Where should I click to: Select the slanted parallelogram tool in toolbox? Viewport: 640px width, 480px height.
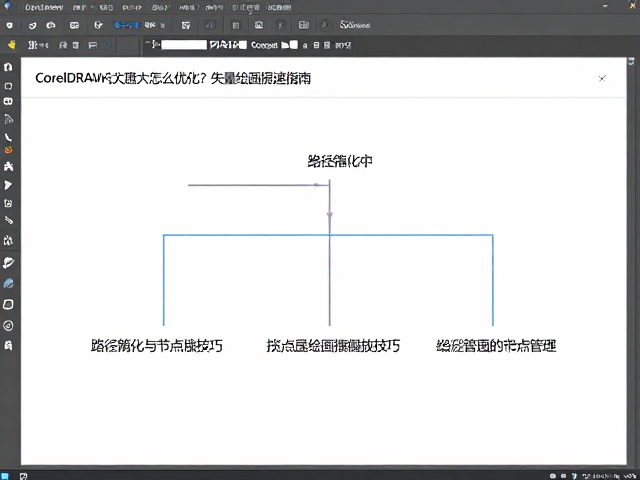(x=8, y=304)
